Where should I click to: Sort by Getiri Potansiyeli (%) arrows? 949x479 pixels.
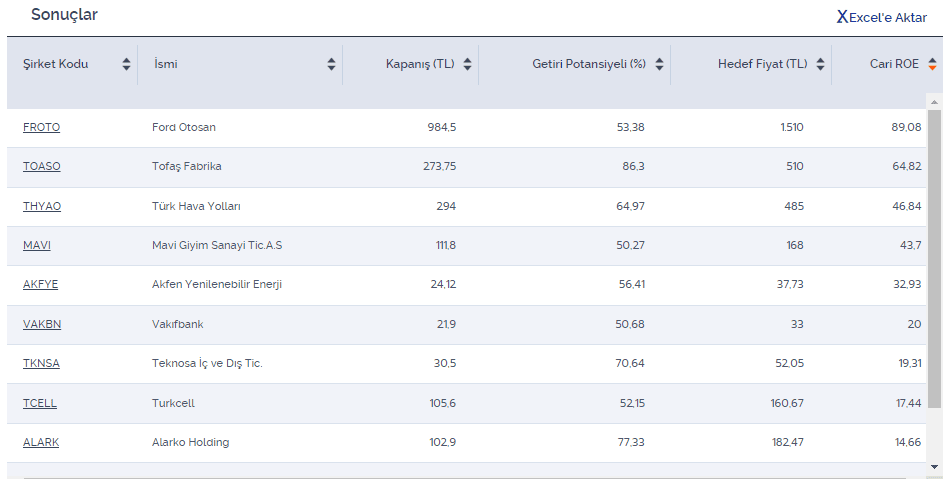(660, 64)
